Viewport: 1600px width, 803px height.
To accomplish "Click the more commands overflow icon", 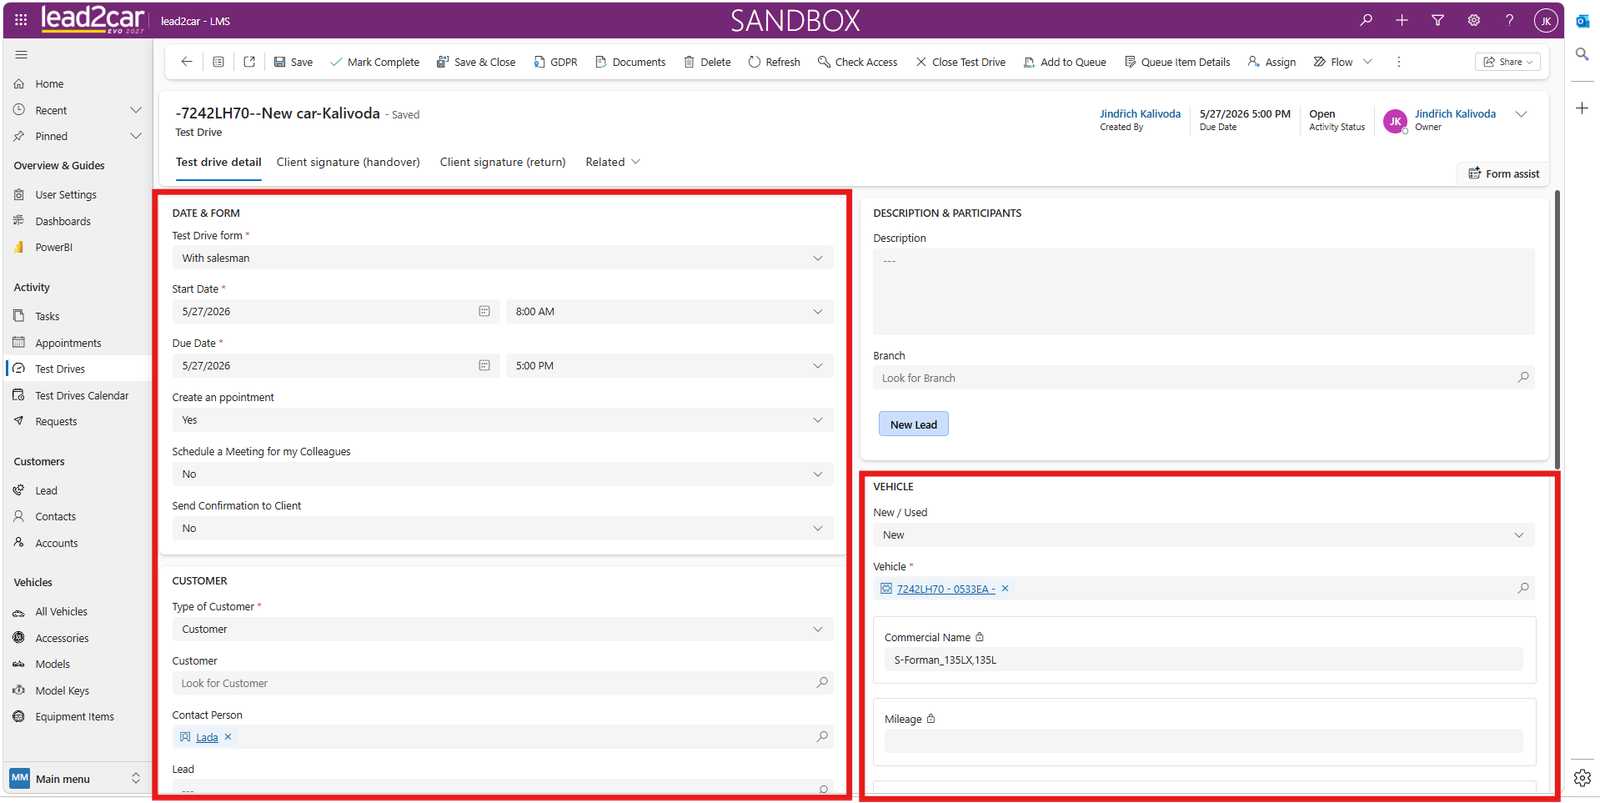I will click(x=1399, y=62).
